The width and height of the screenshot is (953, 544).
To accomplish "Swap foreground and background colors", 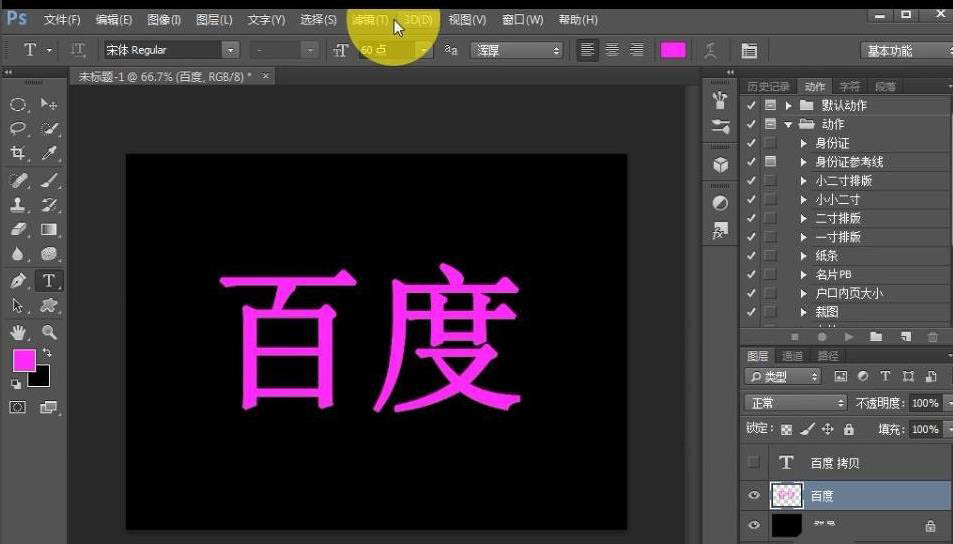I will tap(47, 353).
